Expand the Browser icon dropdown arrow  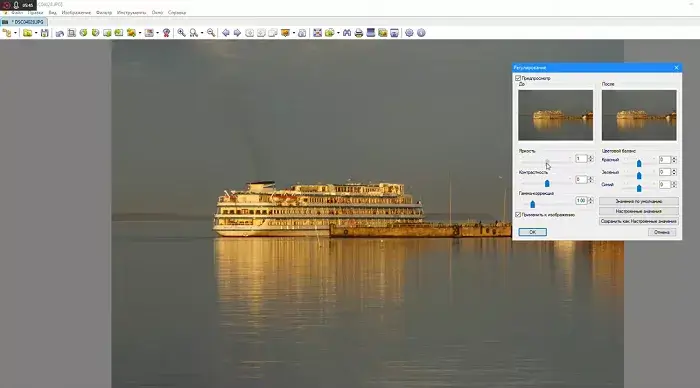(x=15, y=33)
